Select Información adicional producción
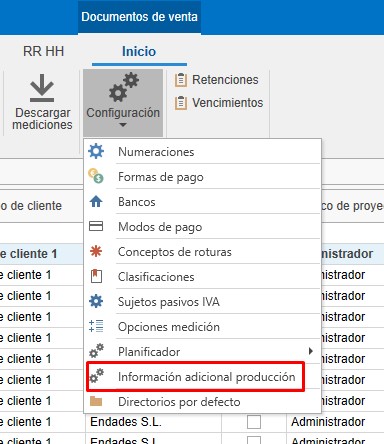Viewport: 384px width, 444px height. (x=202, y=377)
